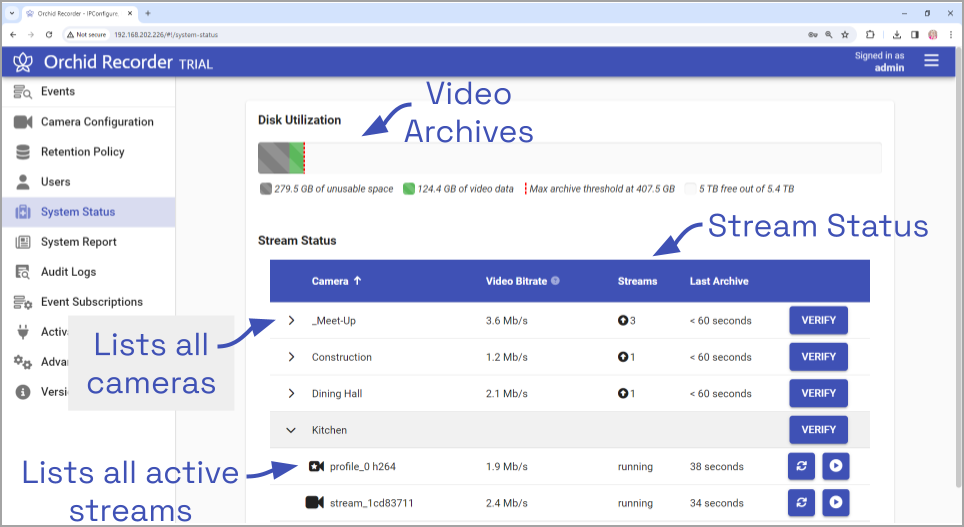Open Audit Logs page
The height and width of the screenshot is (527, 964).
click(x=68, y=272)
